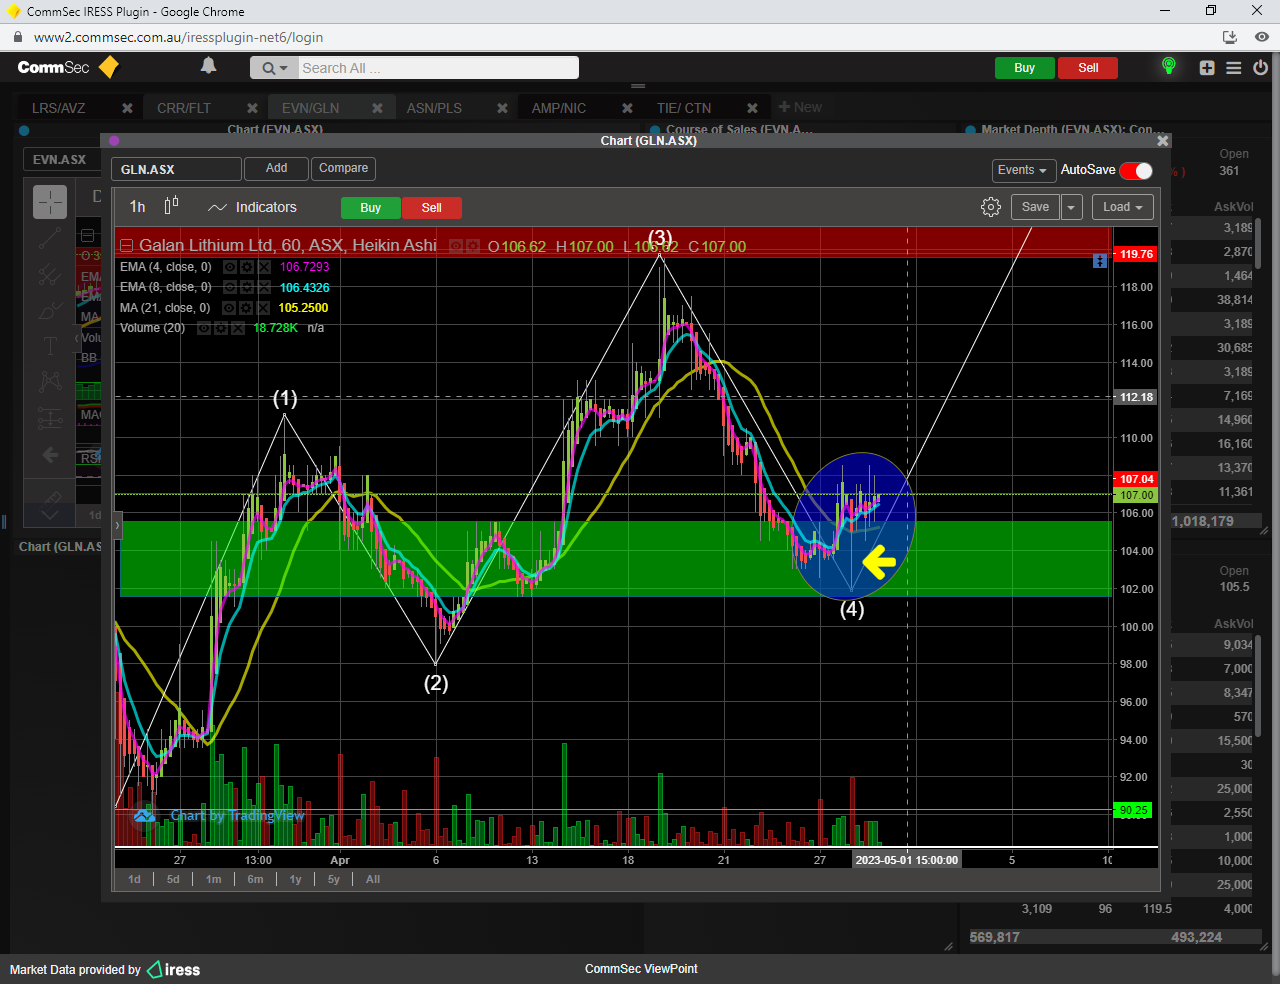
Task: Open the hamburger main menu icon
Action: (1234, 68)
